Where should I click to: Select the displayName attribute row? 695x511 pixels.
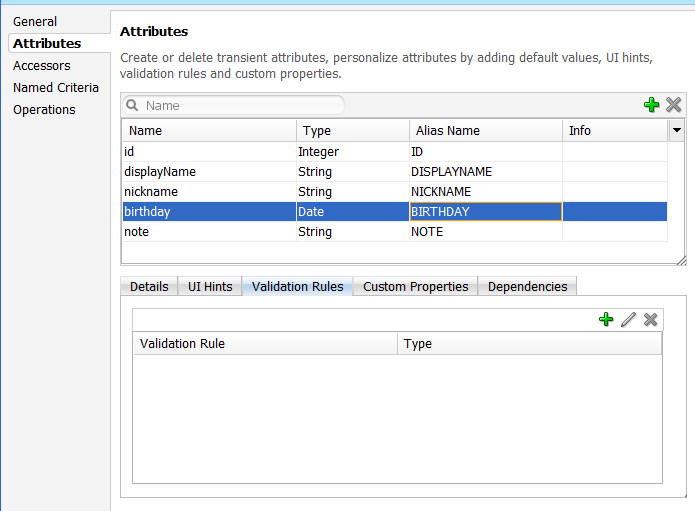point(395,172)
